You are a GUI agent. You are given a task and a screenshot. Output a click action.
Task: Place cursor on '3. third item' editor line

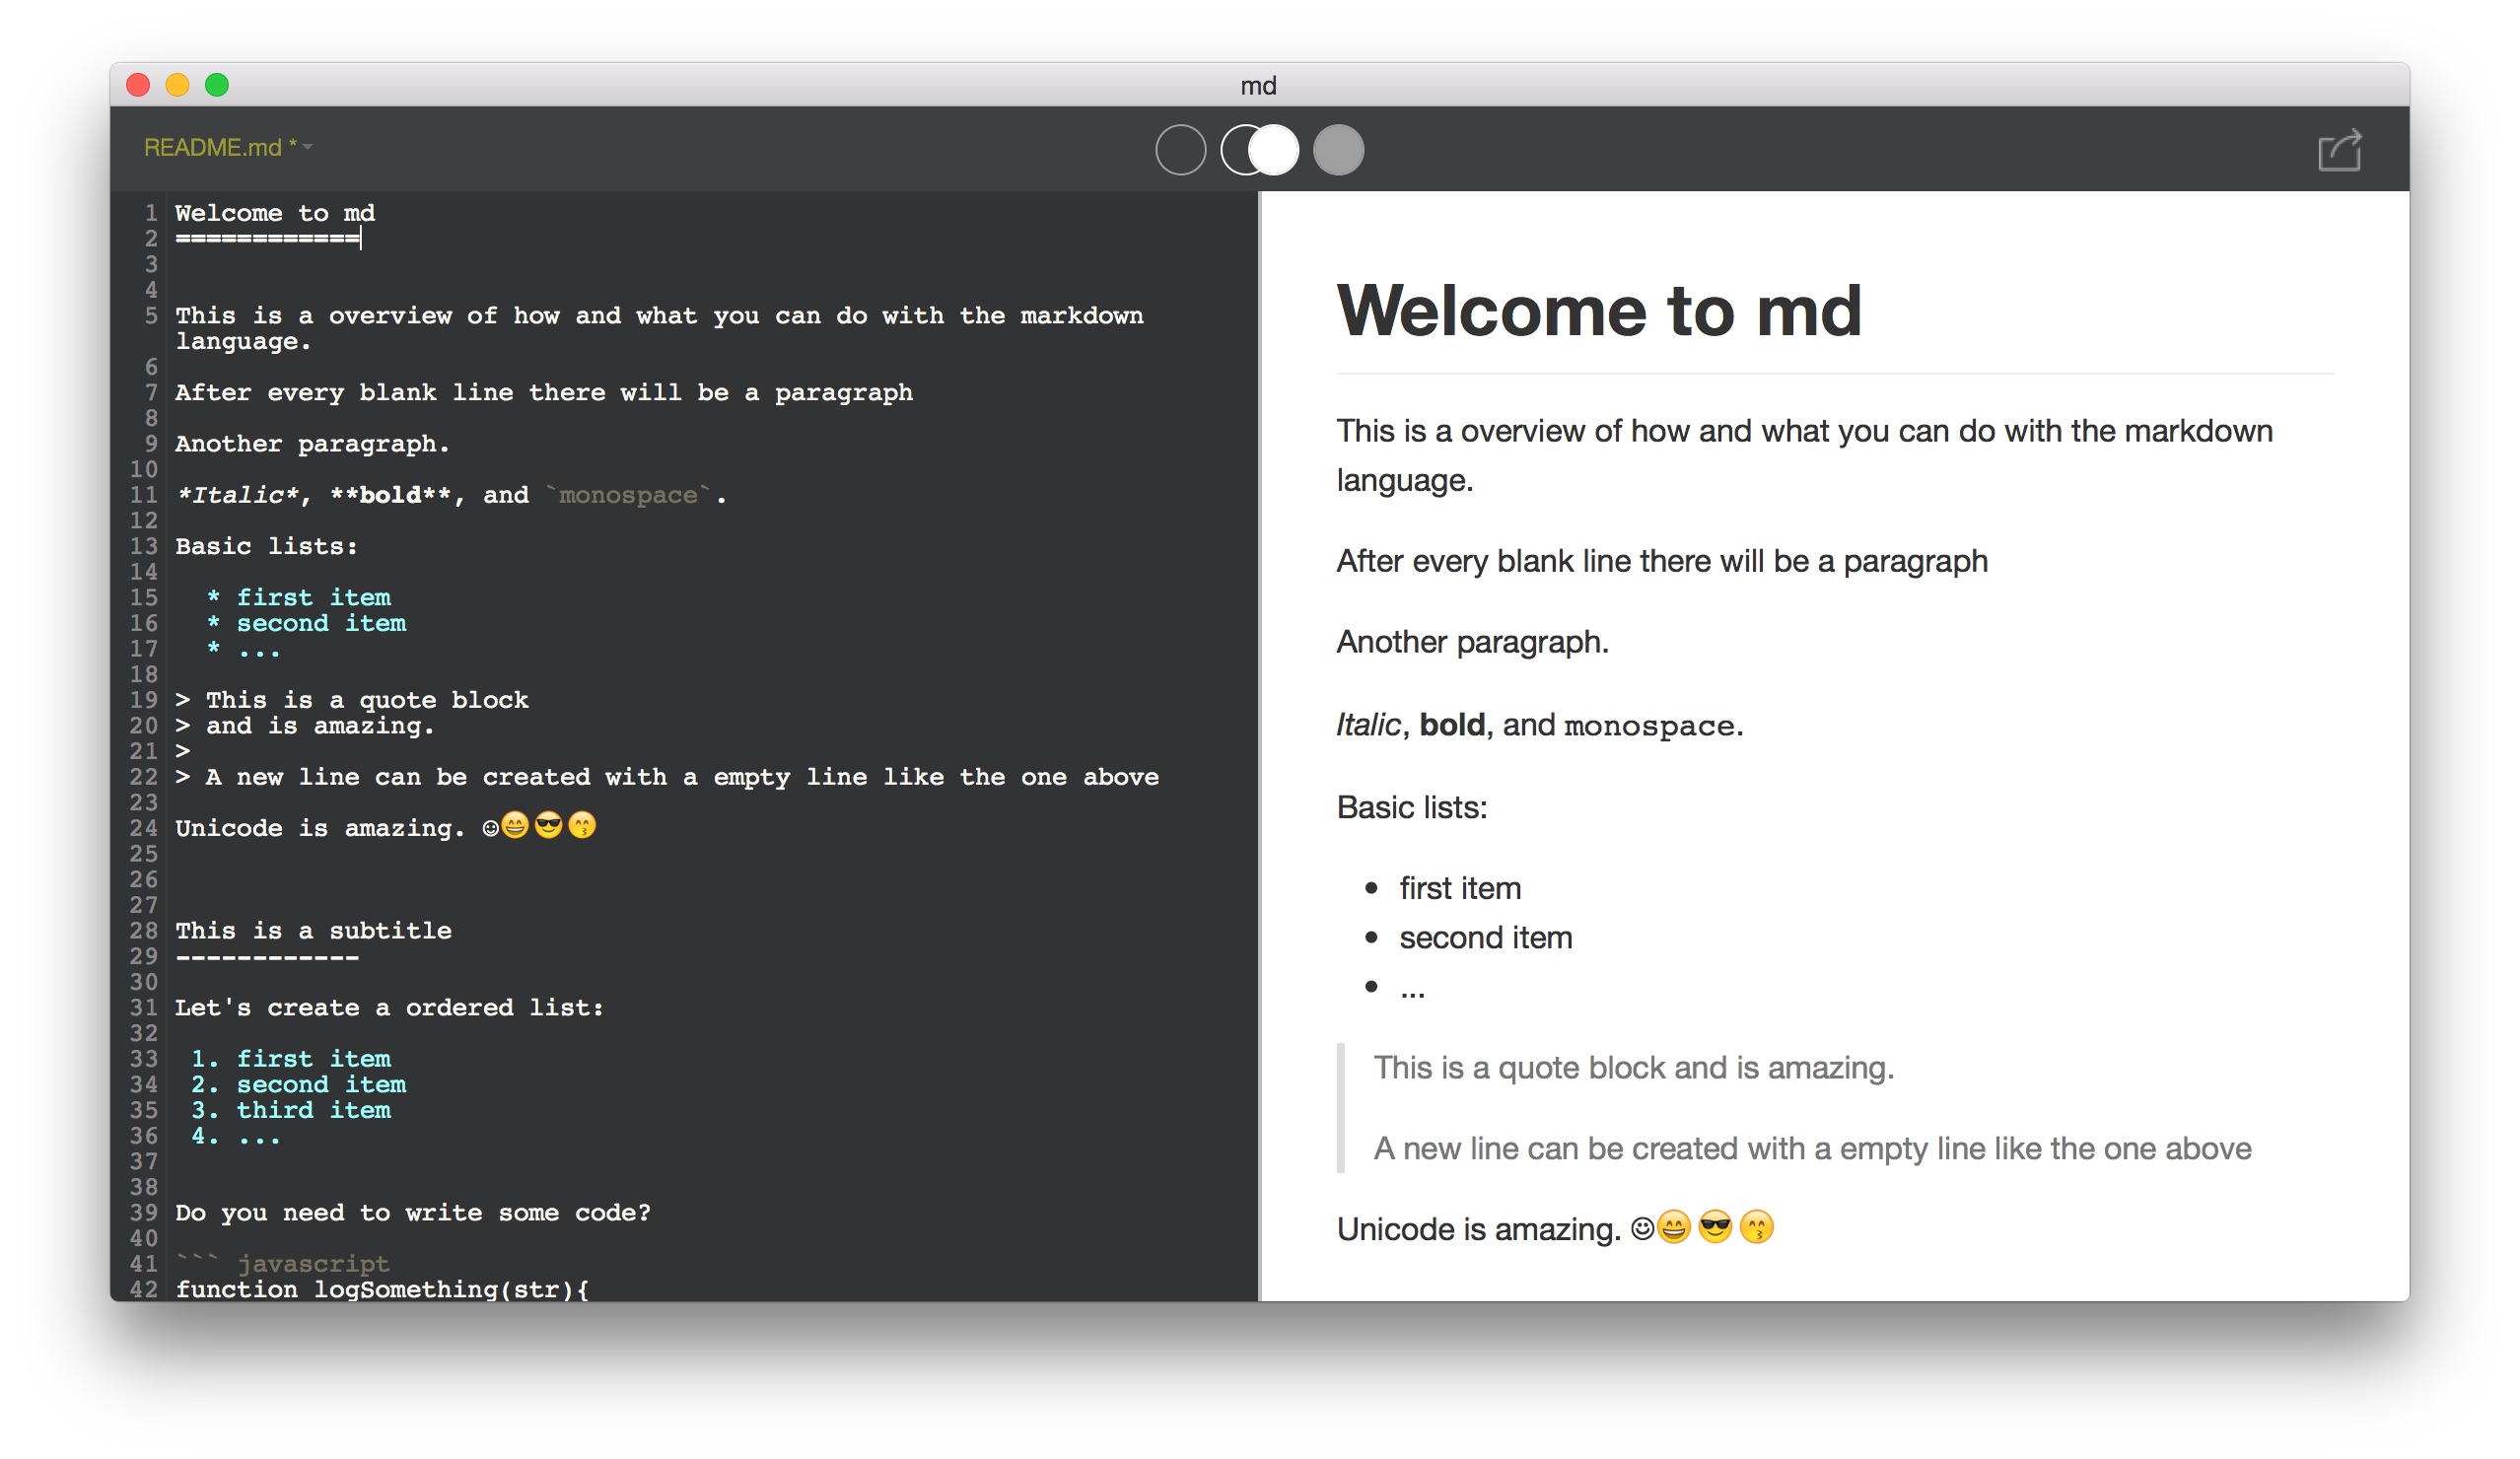tap(290, 1110)
